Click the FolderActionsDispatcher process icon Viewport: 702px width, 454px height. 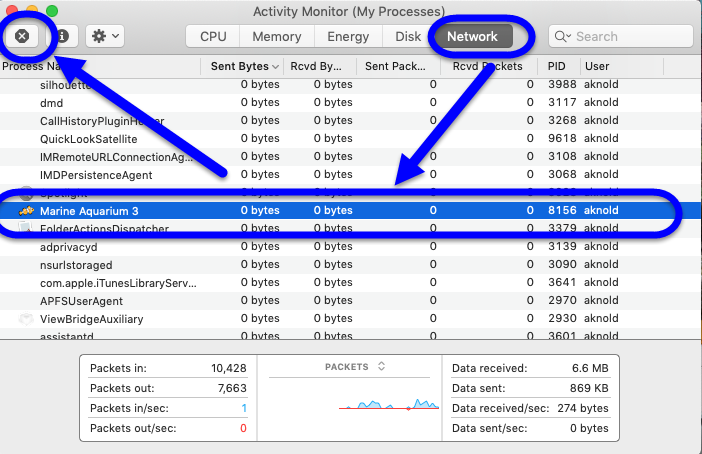pyautogui.click(x=26, y=229)
